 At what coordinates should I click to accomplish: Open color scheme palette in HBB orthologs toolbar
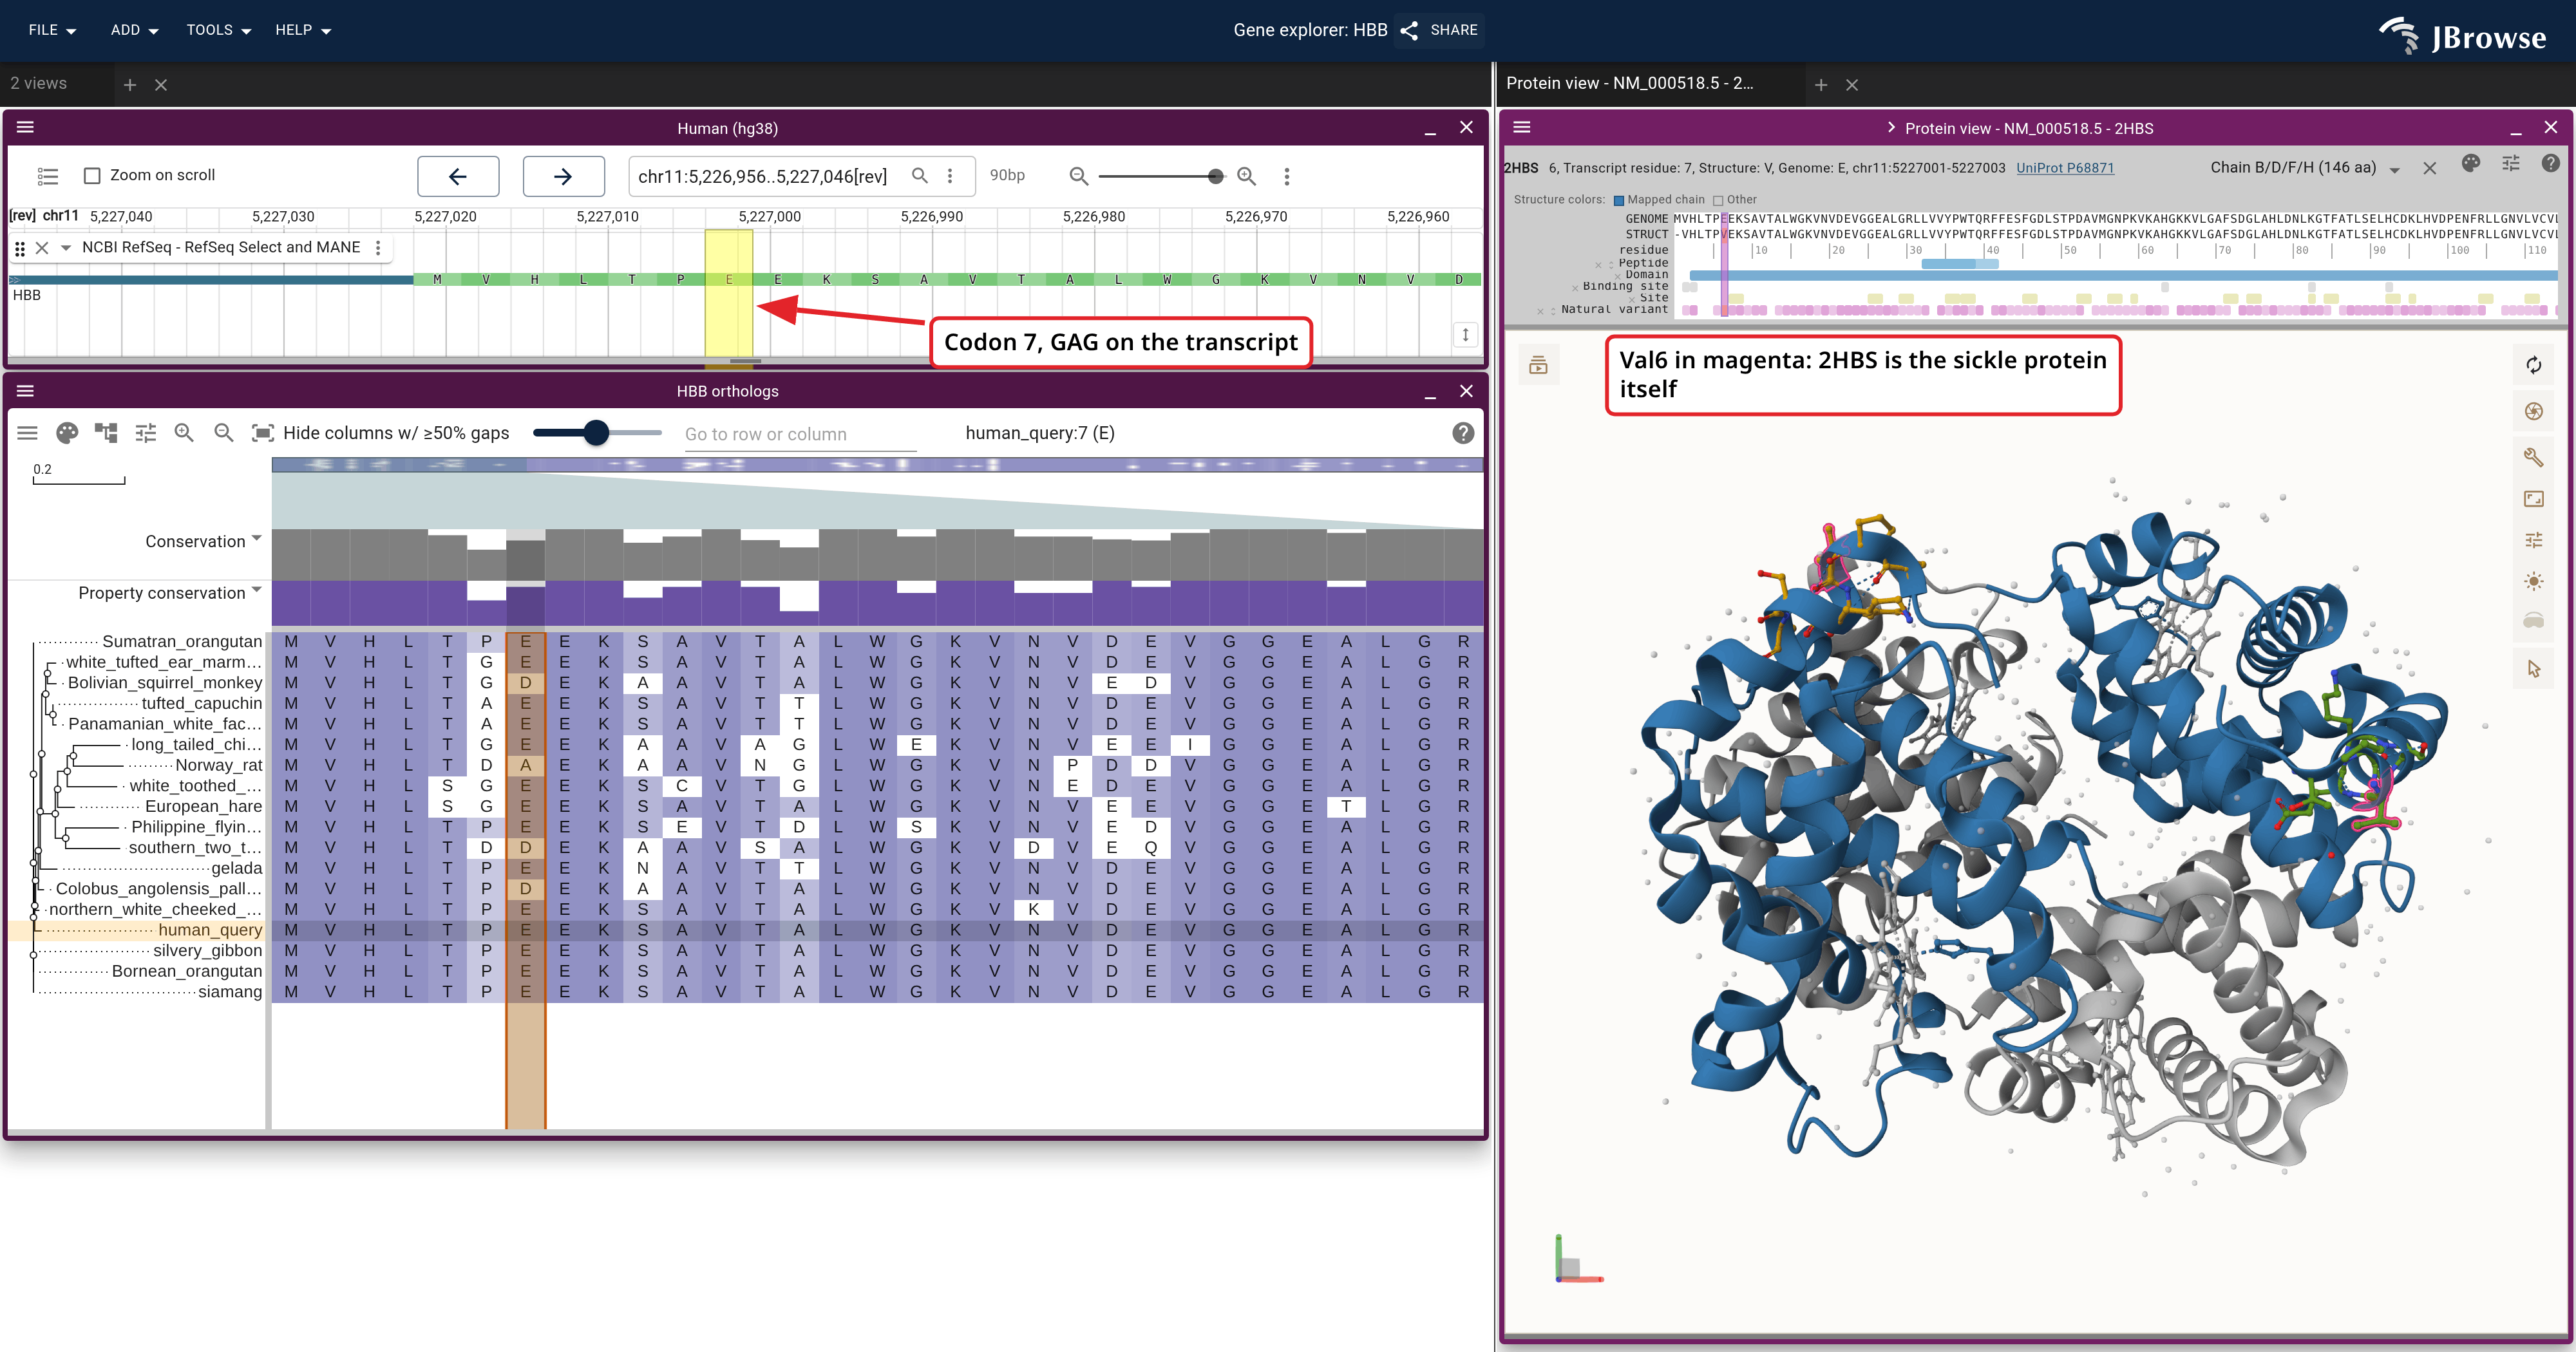coord(67,433)
